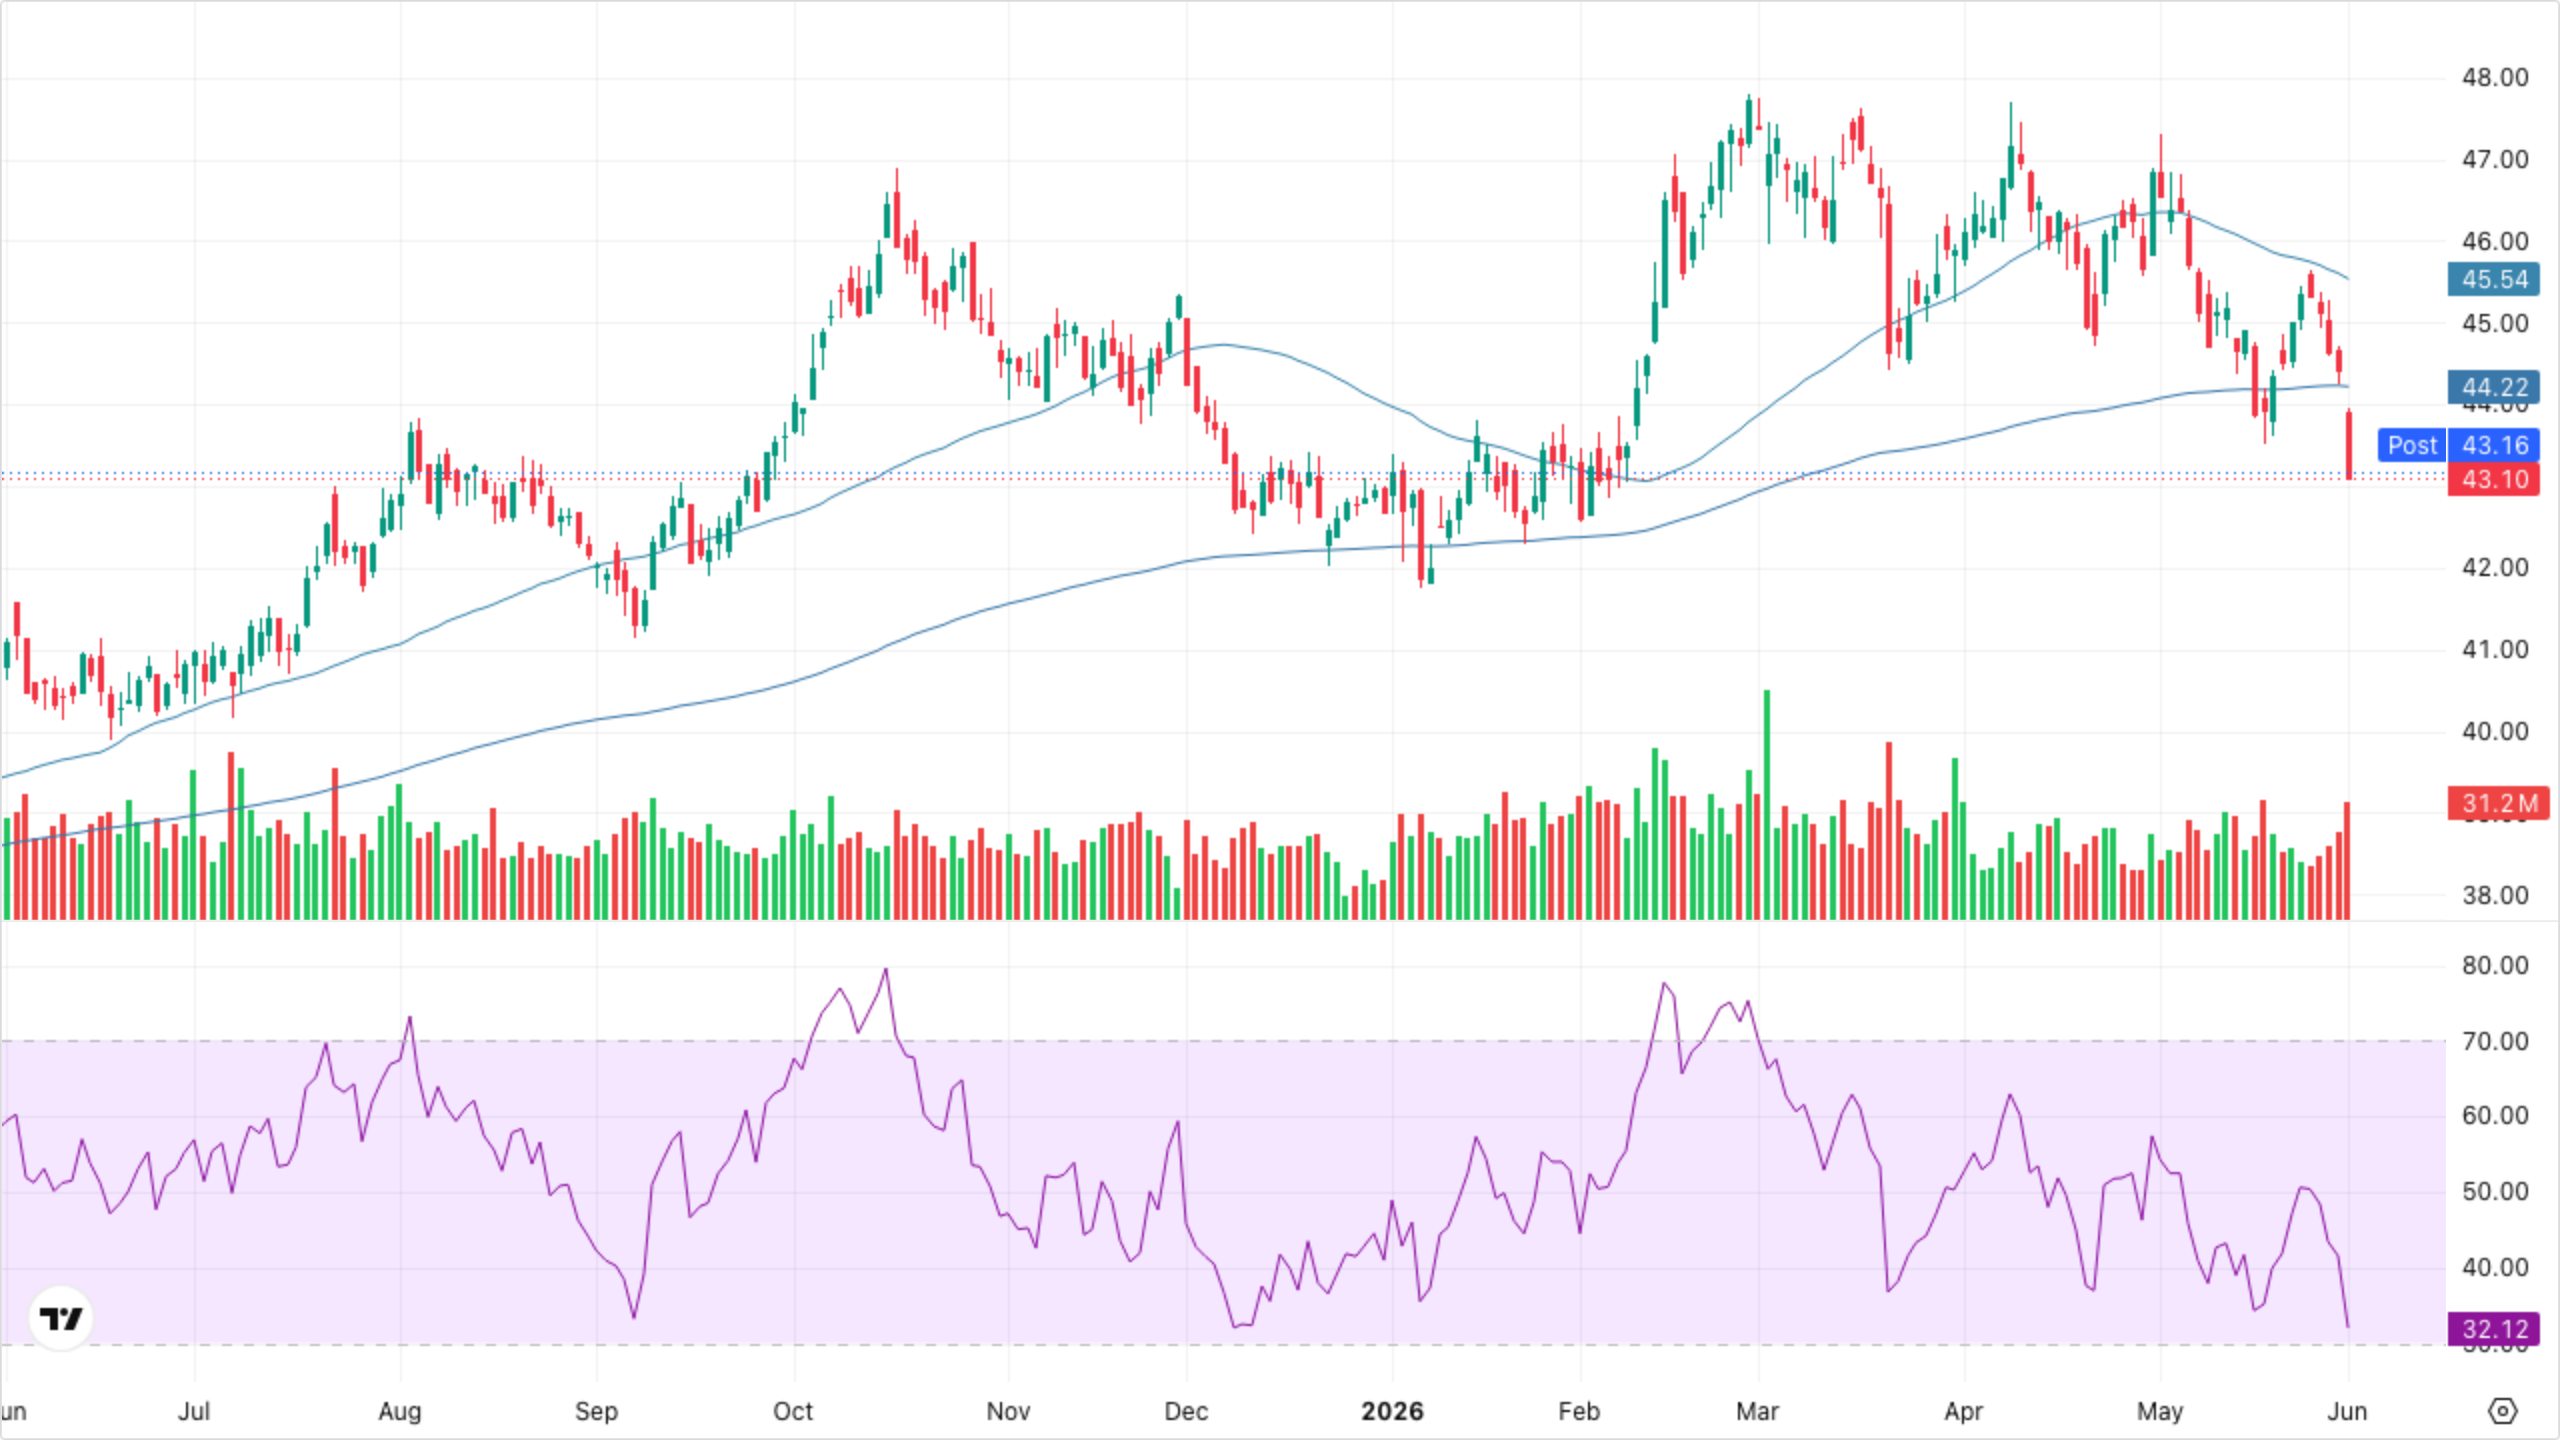2560x1440 pixels.
Task: Click the 2026 year marker on time axis
Action: coord(1392,1411)
